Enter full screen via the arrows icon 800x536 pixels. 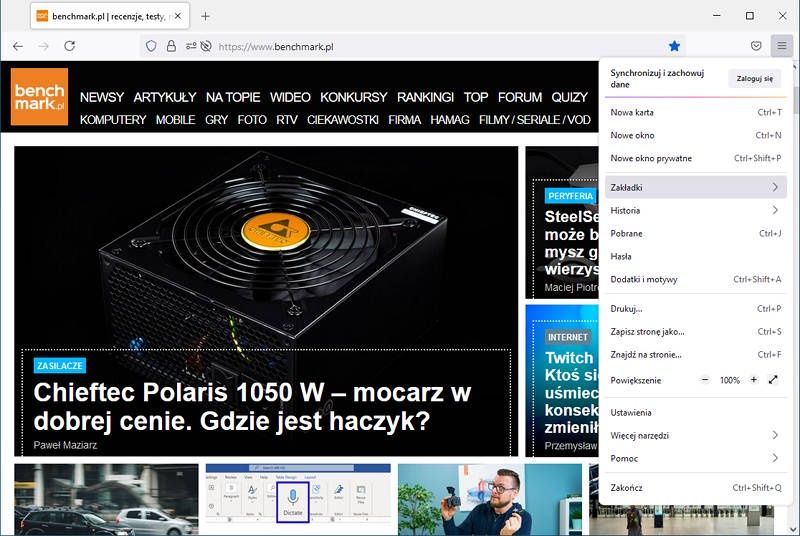773,380
